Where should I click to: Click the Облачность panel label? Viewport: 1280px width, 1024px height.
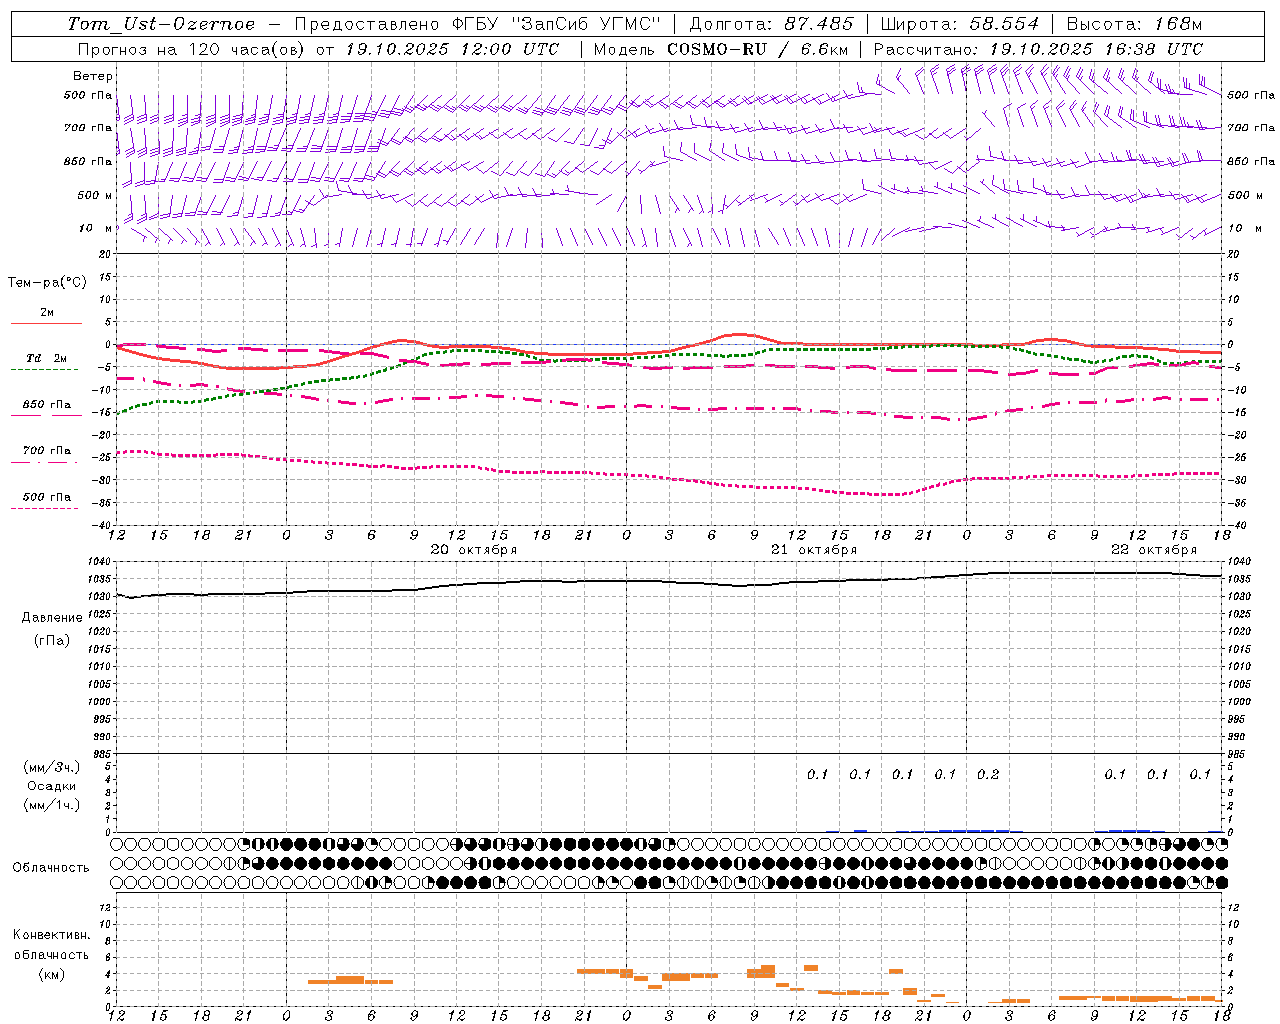coord(51,868)
